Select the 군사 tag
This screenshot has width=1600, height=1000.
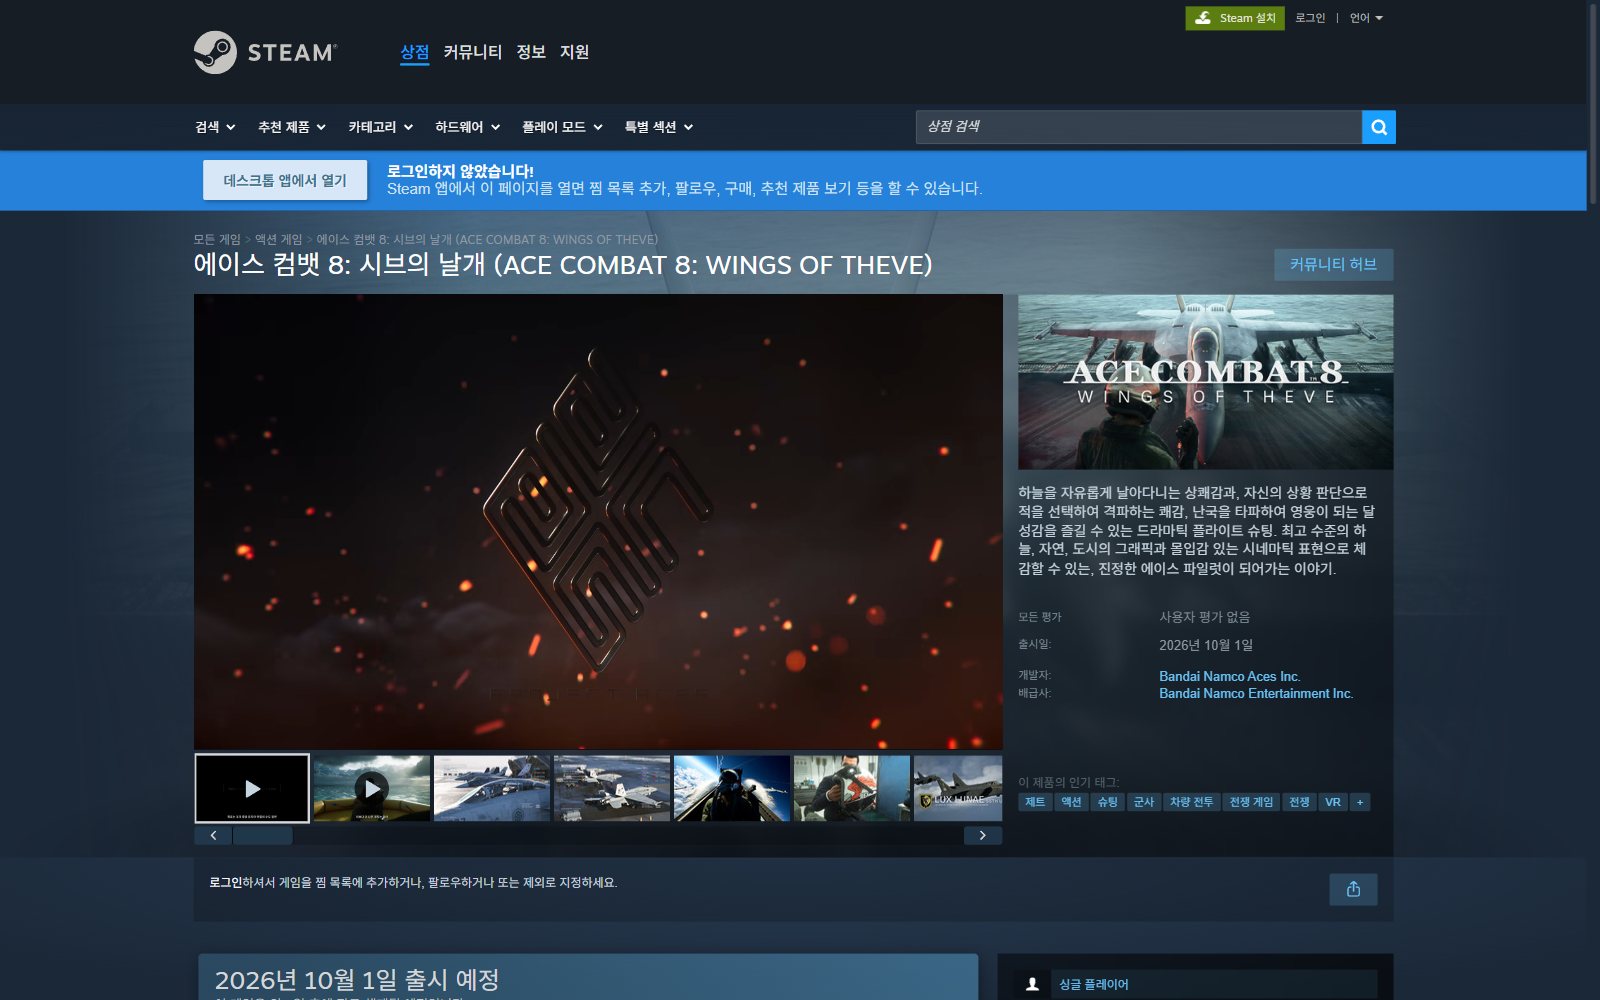tap(1144, 802)
